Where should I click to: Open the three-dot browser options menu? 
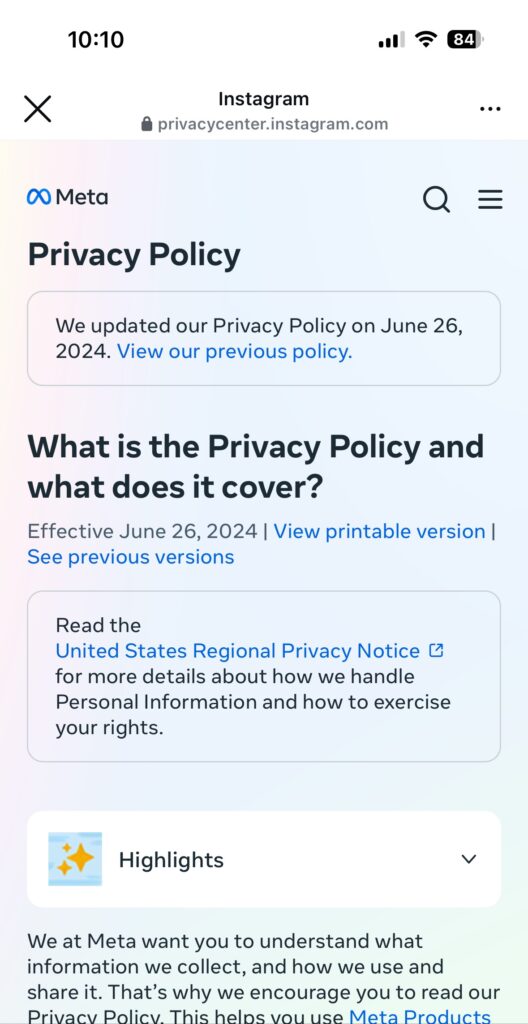click(x=490, y=109)
